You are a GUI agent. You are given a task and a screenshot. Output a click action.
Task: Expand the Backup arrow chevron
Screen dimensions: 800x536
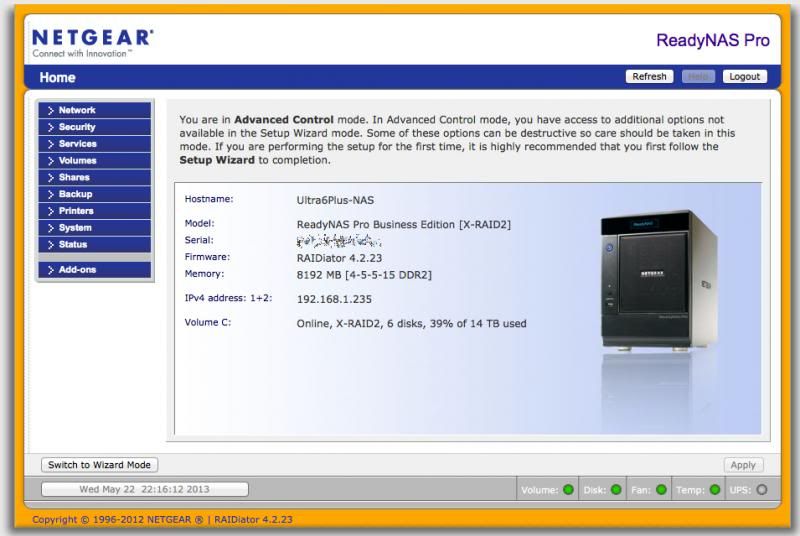51,194
